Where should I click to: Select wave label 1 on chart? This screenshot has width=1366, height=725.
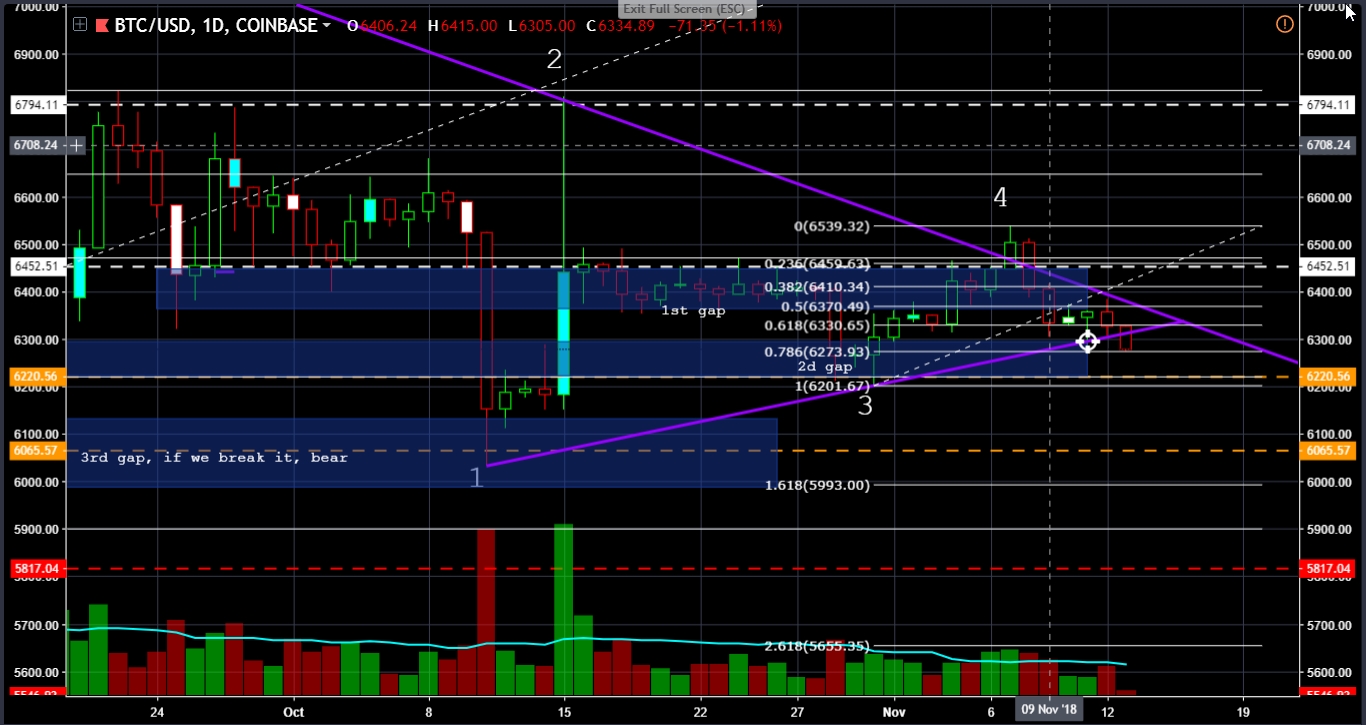click(476, 478)
